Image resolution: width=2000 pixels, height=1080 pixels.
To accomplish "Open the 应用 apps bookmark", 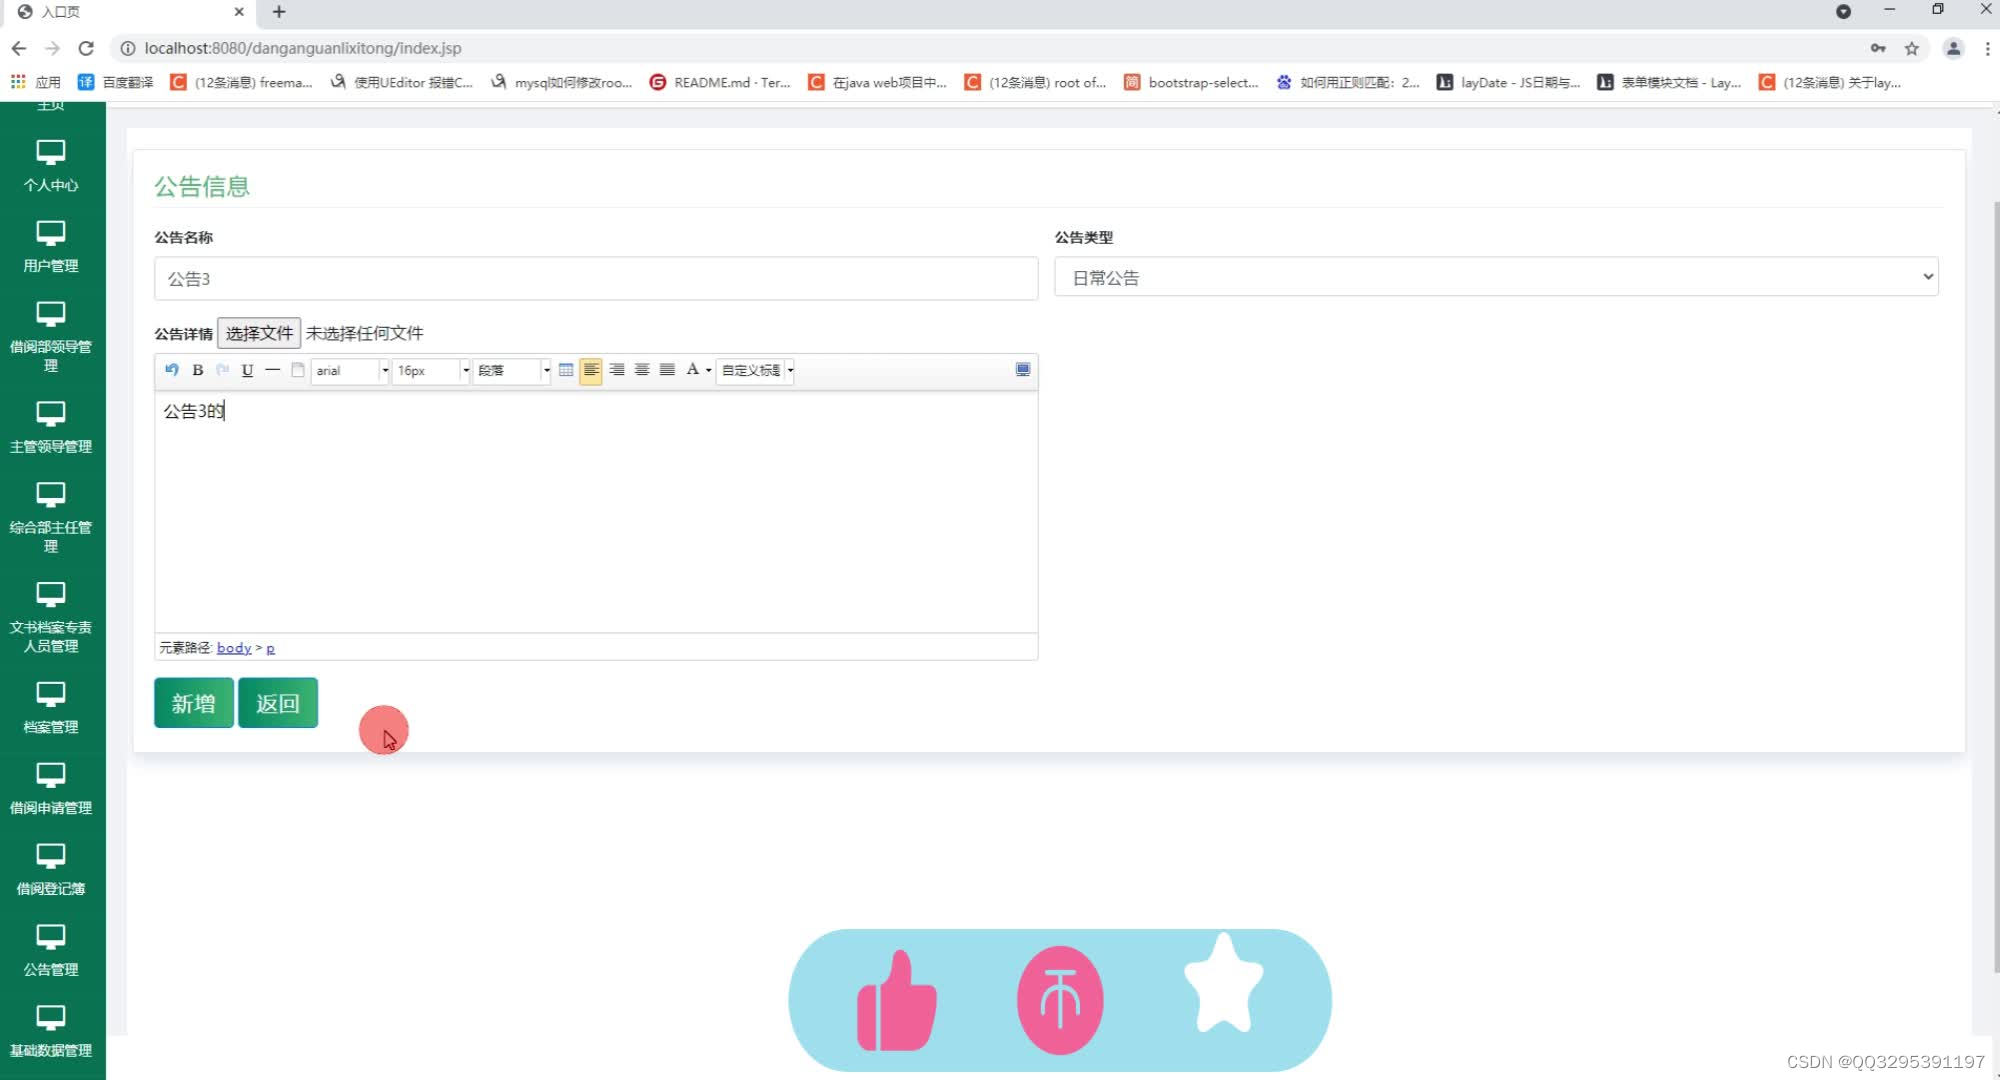I will (36, 82).
